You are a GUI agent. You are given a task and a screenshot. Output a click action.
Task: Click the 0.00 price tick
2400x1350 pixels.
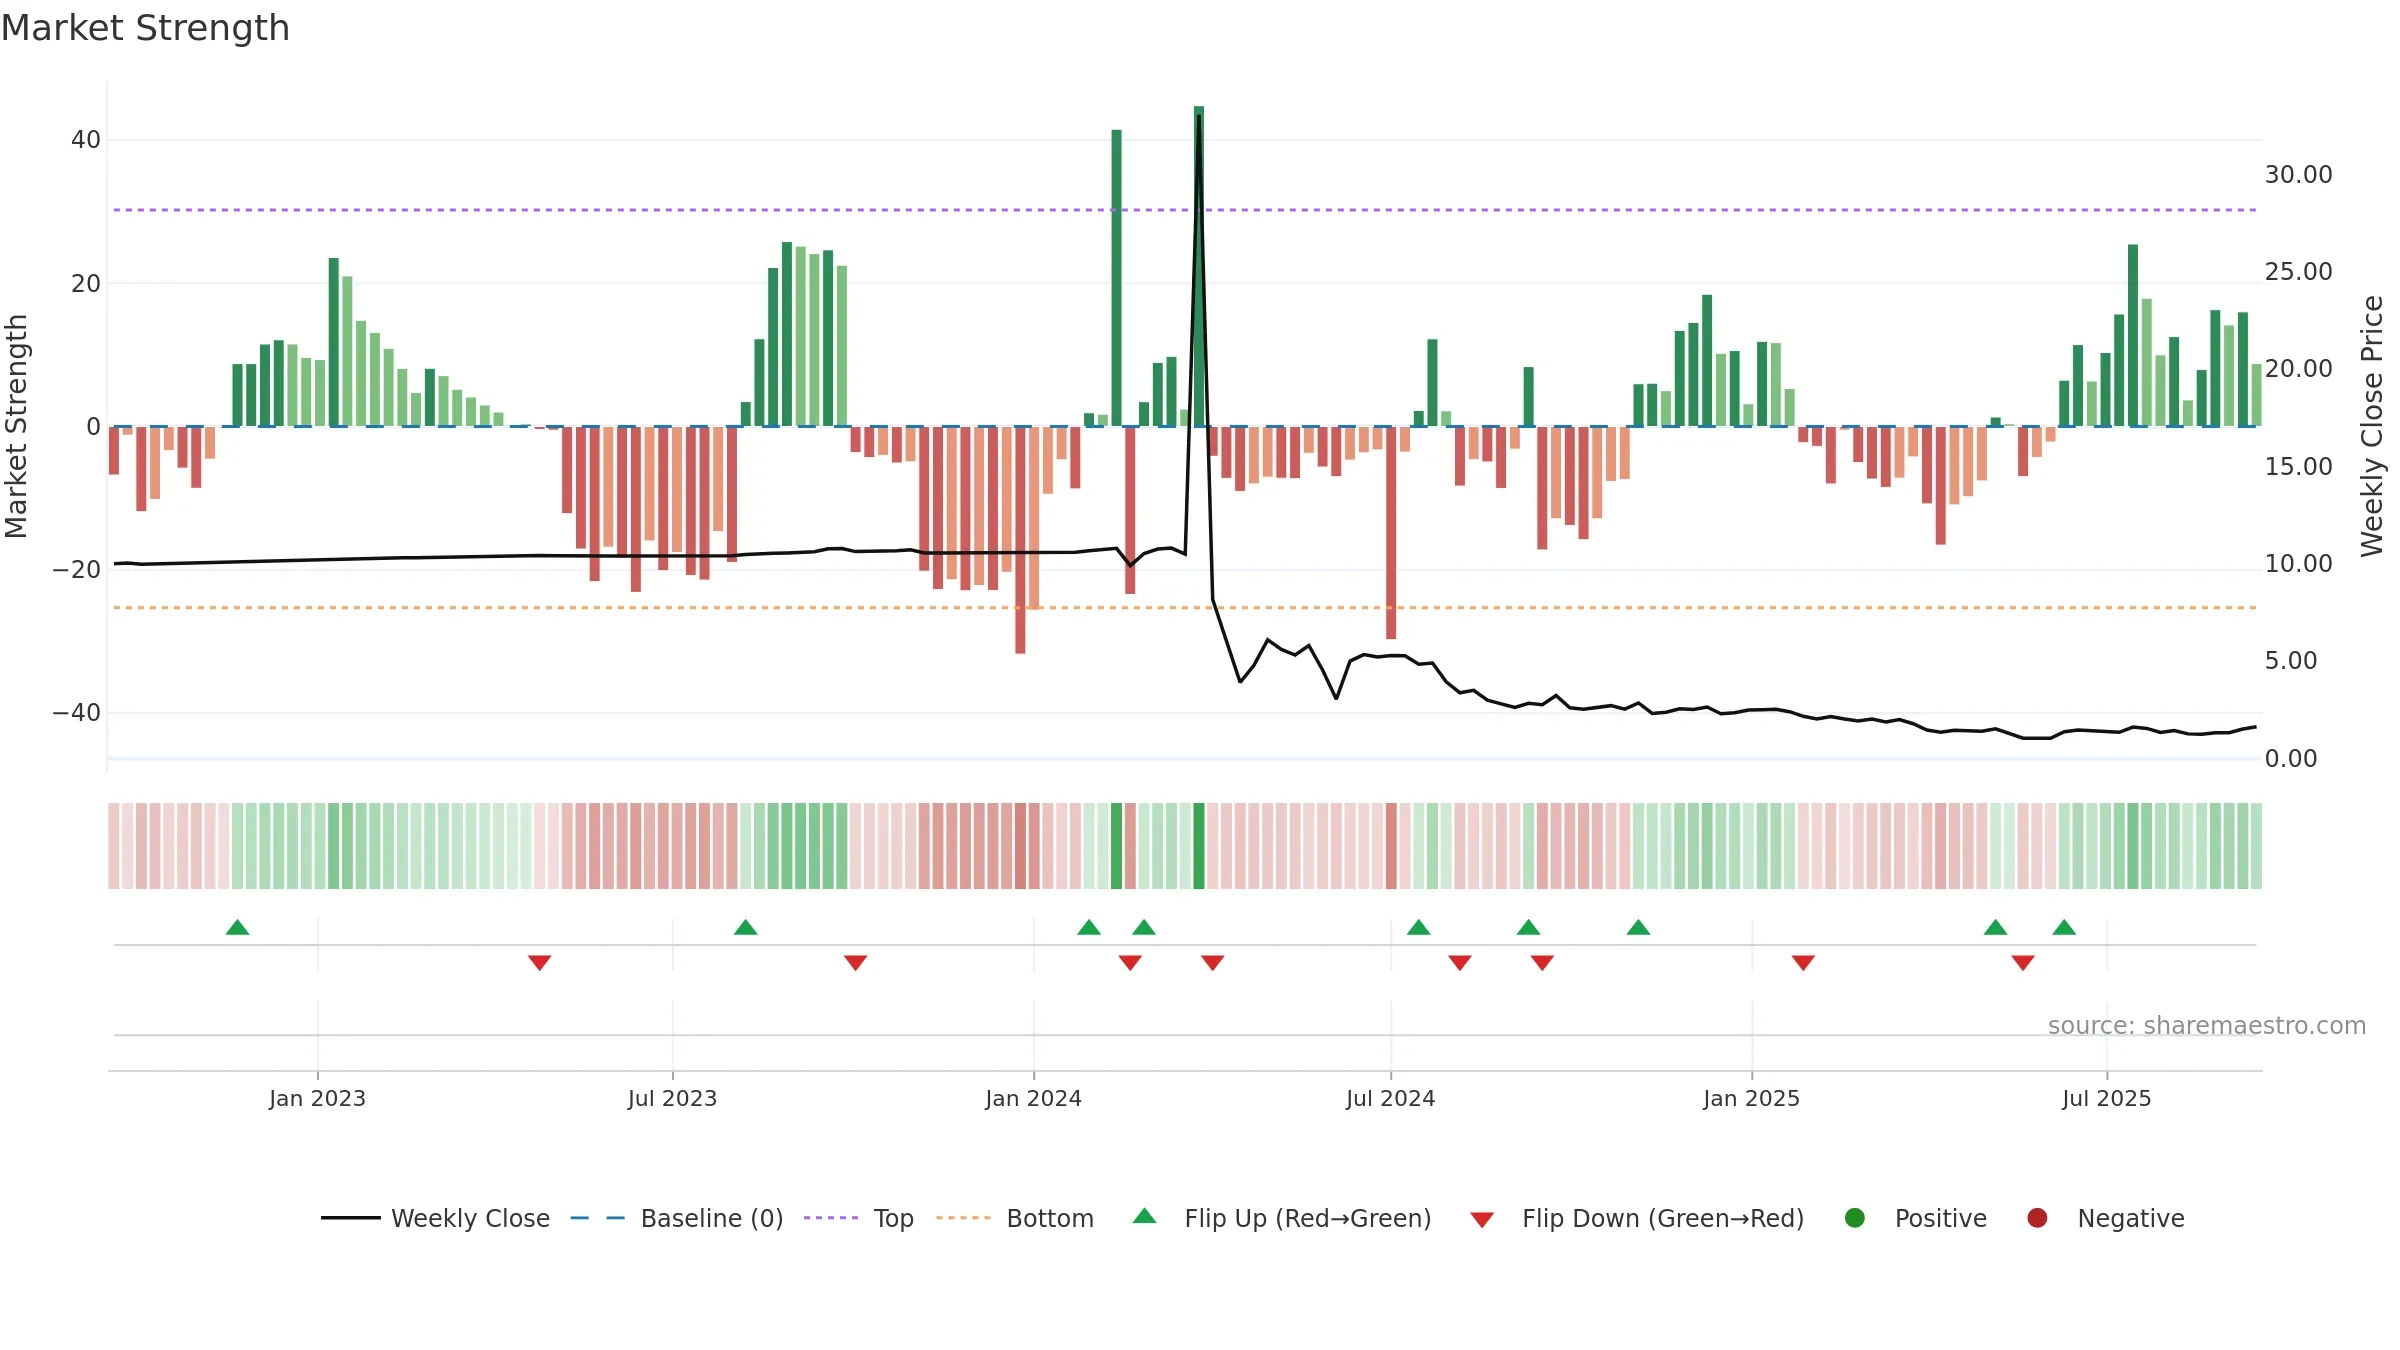point(2290,759)
